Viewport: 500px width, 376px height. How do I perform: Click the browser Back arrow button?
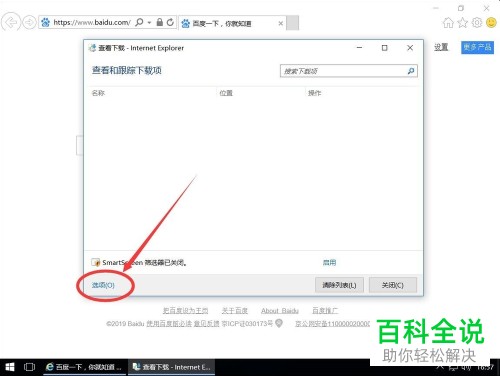[x=11, y=23]
